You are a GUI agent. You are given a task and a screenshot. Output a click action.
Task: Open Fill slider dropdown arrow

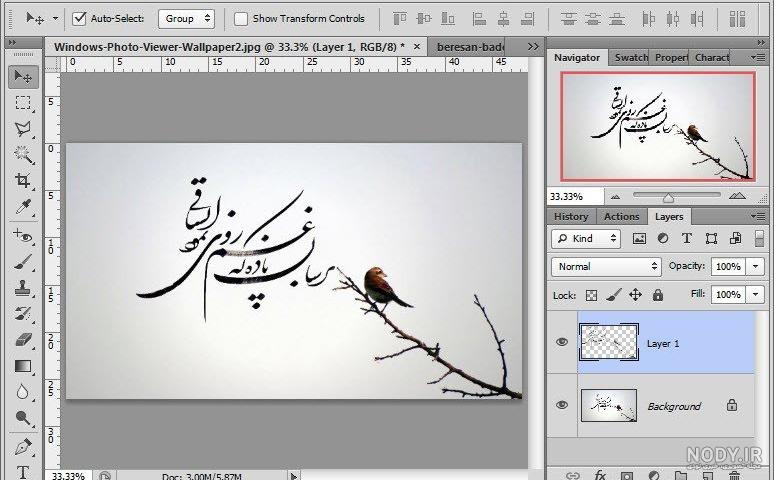[x=755, y=295]
